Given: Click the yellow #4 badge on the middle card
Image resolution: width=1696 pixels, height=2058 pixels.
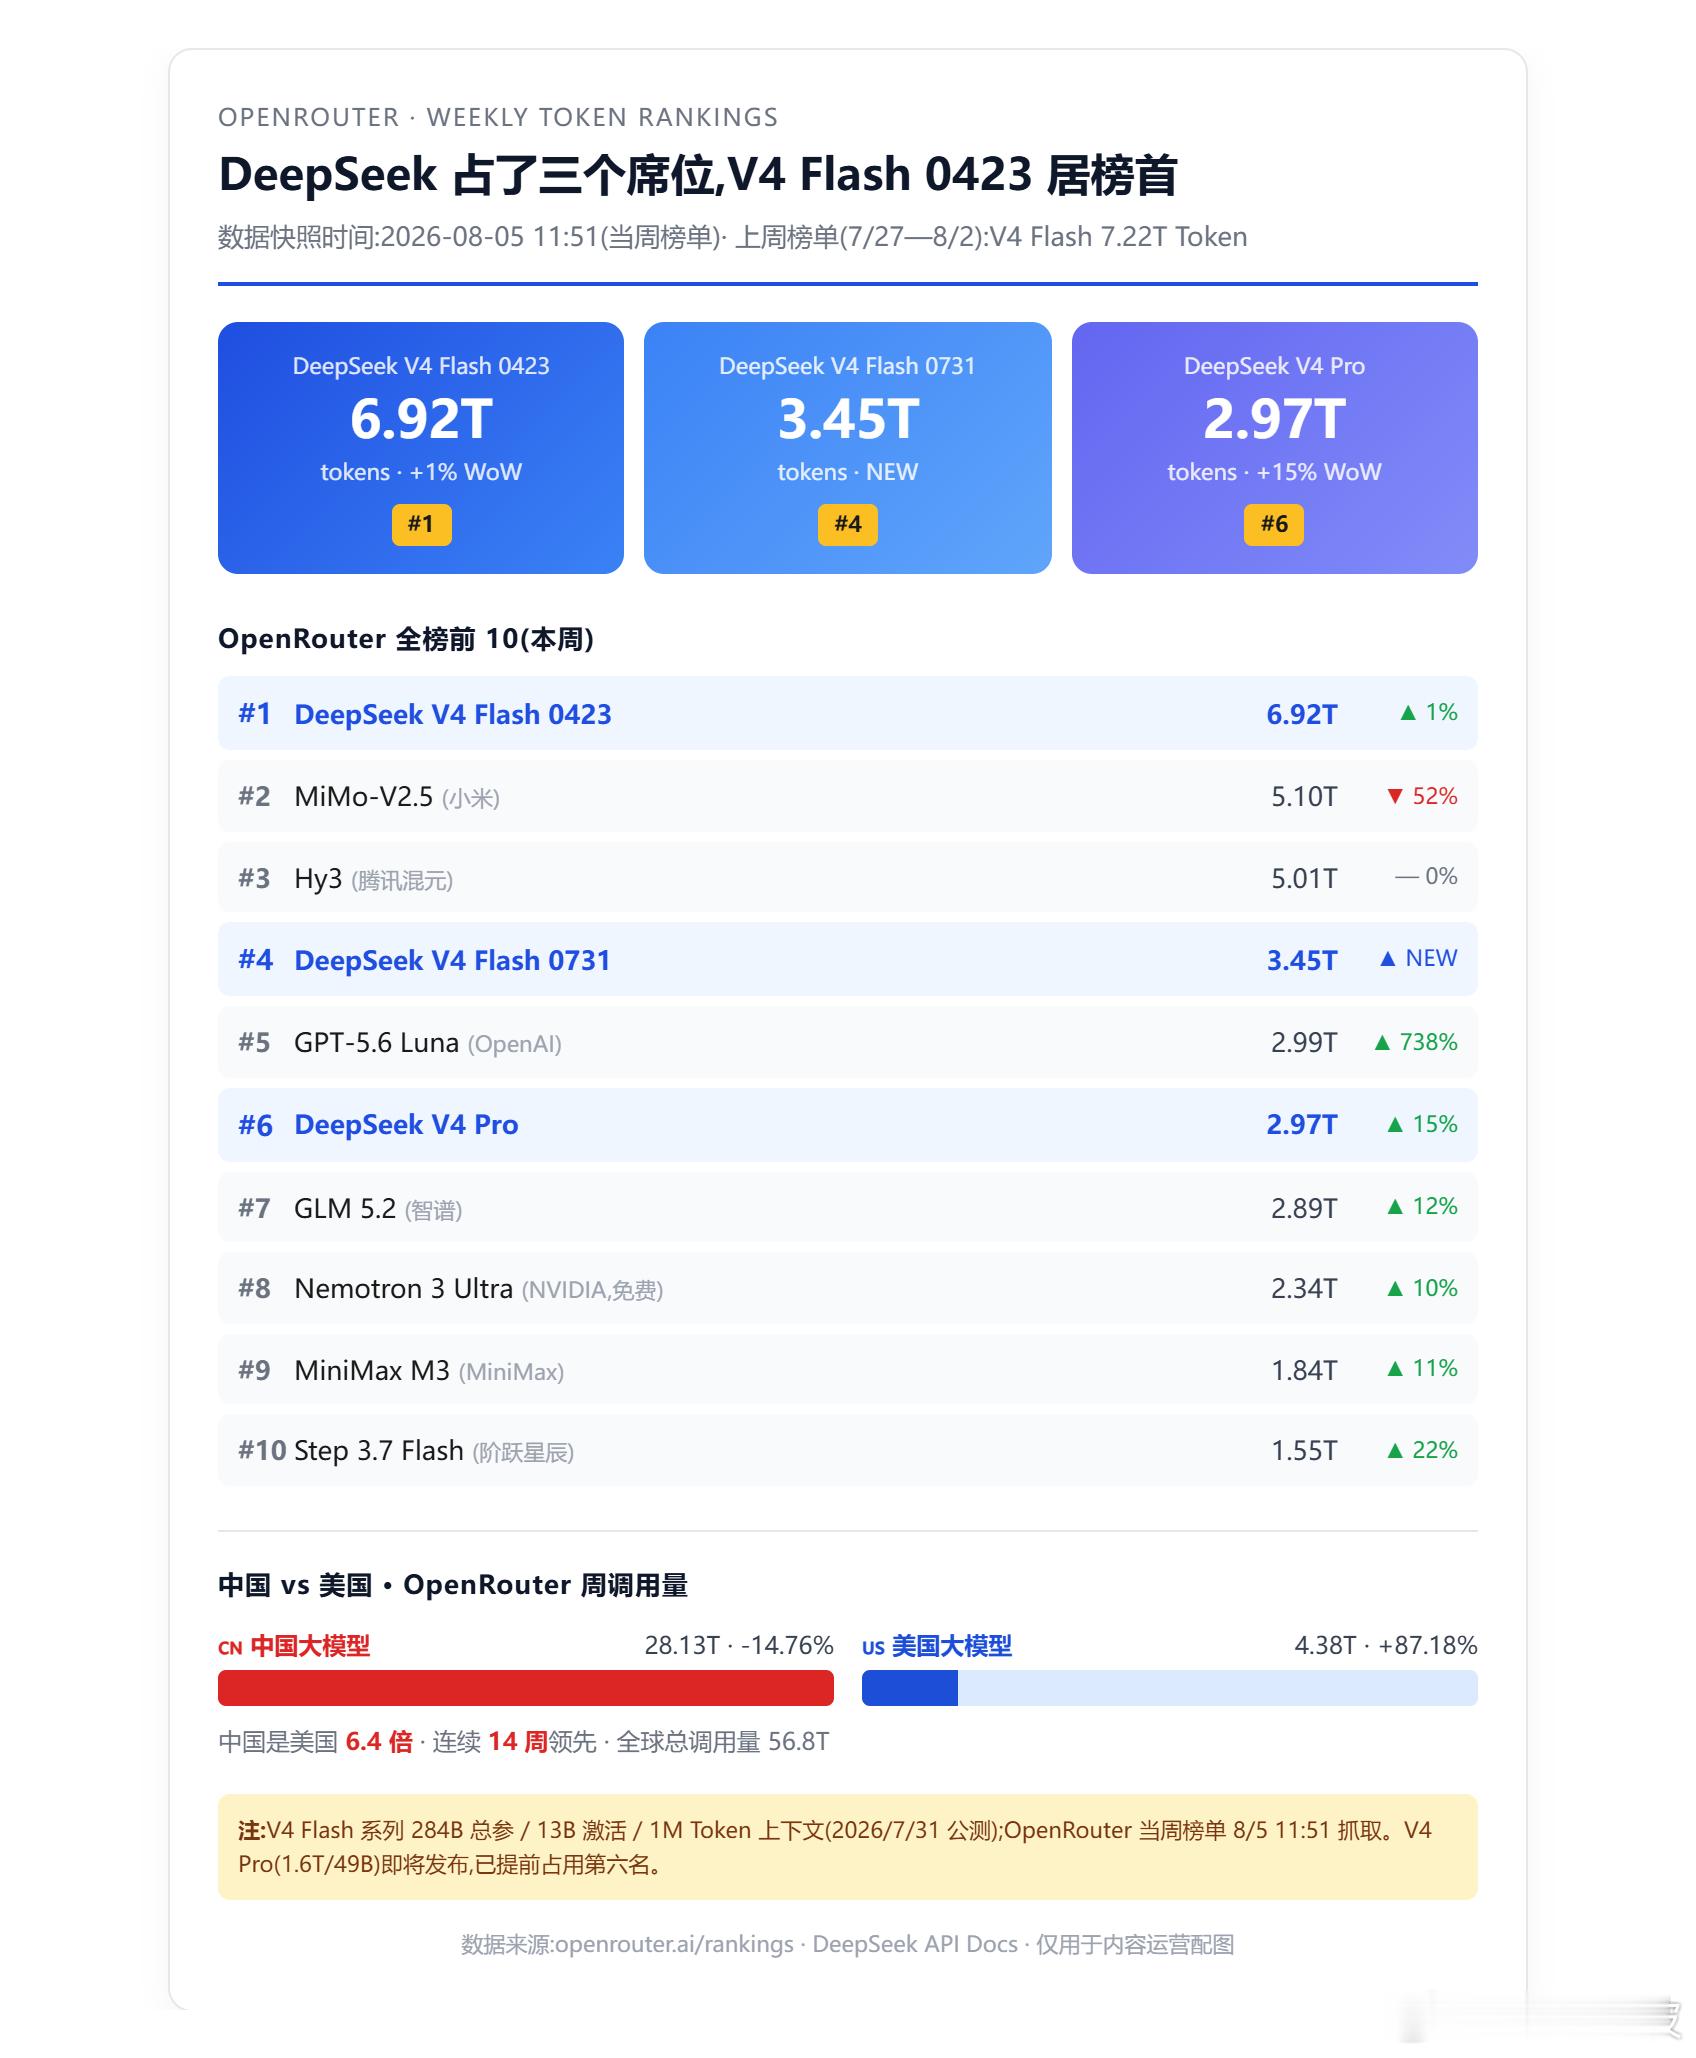Looking at the screenshot, I should tap(848, 524).
